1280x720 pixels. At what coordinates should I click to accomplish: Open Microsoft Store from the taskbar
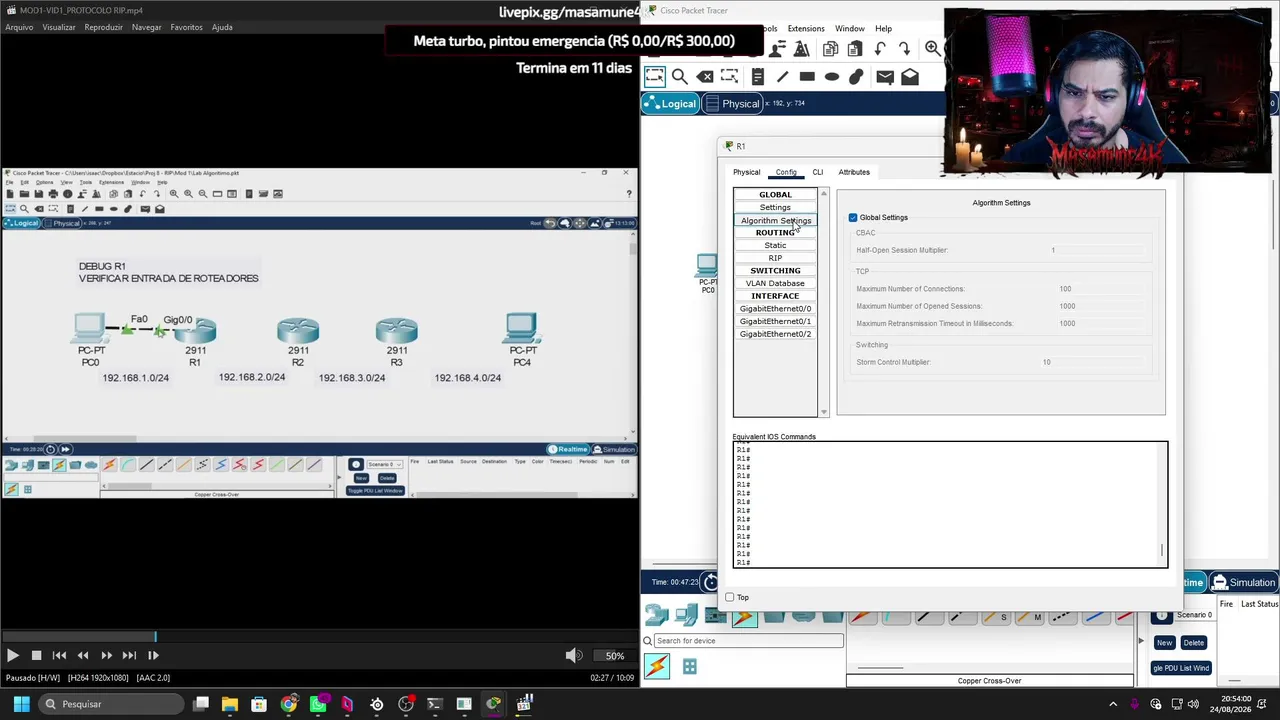[x=259, y=704]
